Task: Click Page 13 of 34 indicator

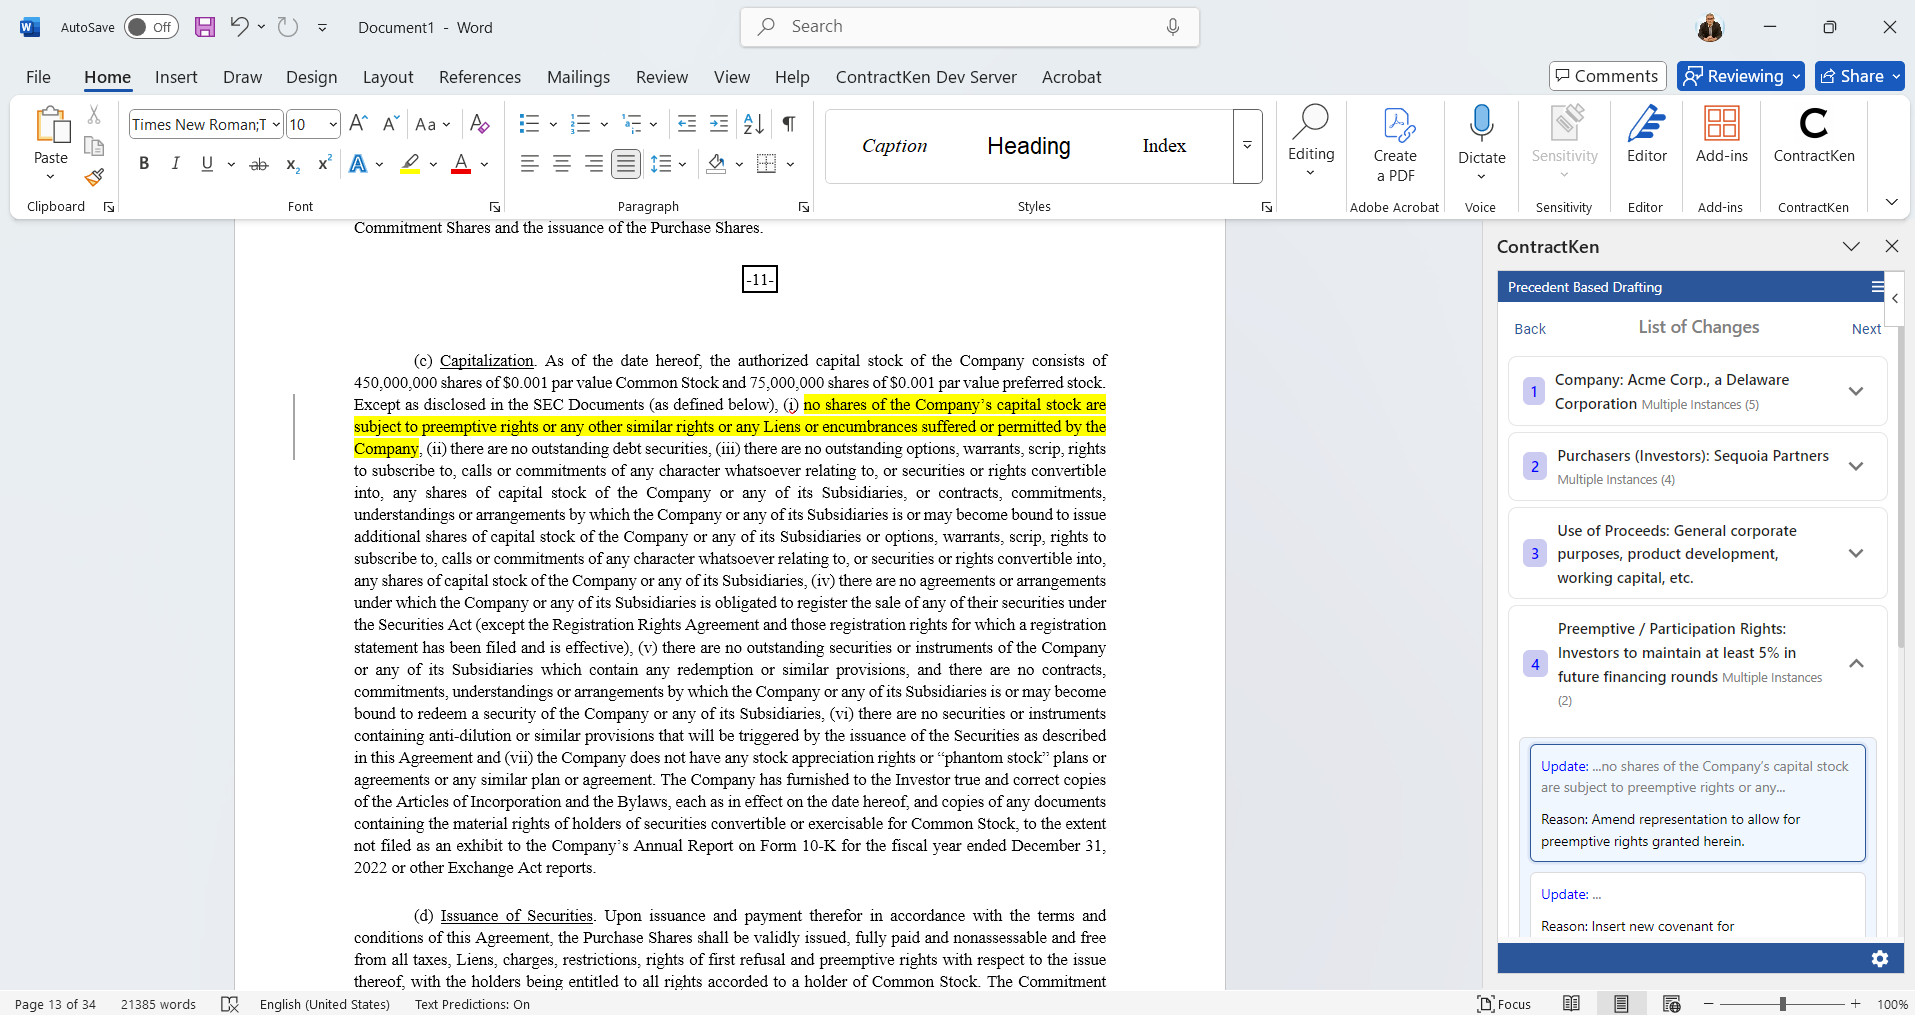Action: click(56, 1004)
